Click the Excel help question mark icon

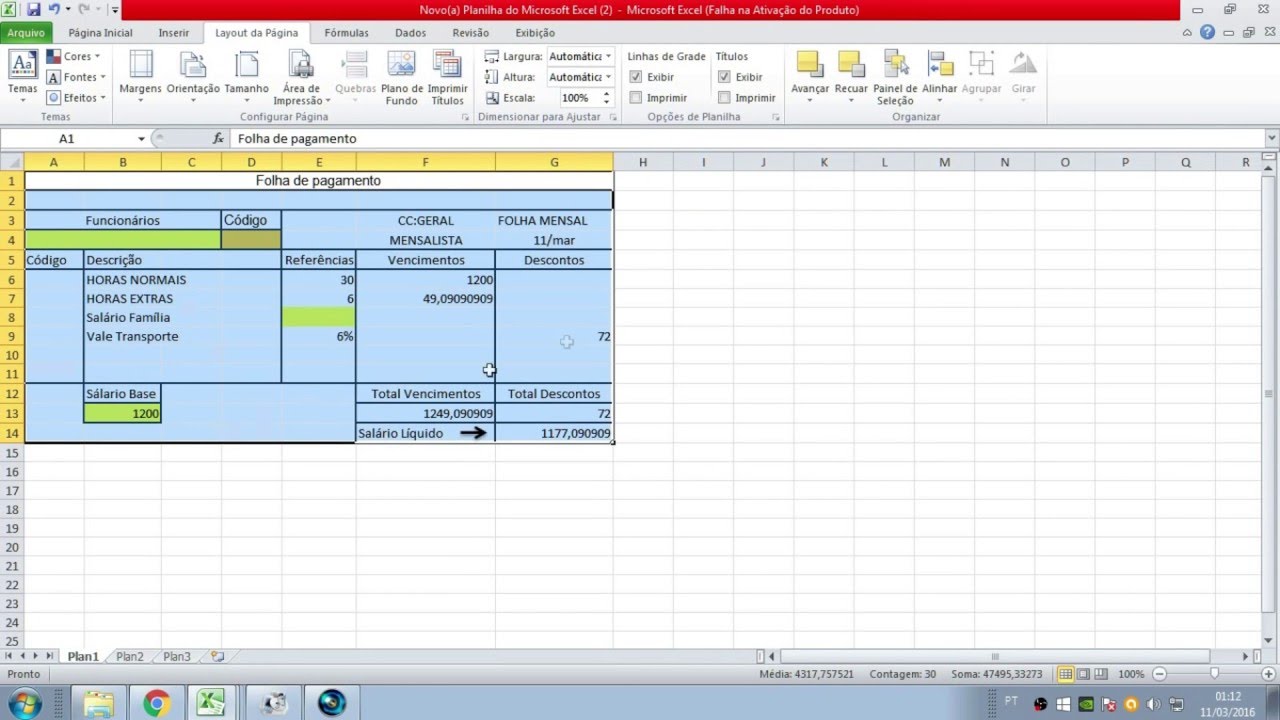coord(1207,32)
